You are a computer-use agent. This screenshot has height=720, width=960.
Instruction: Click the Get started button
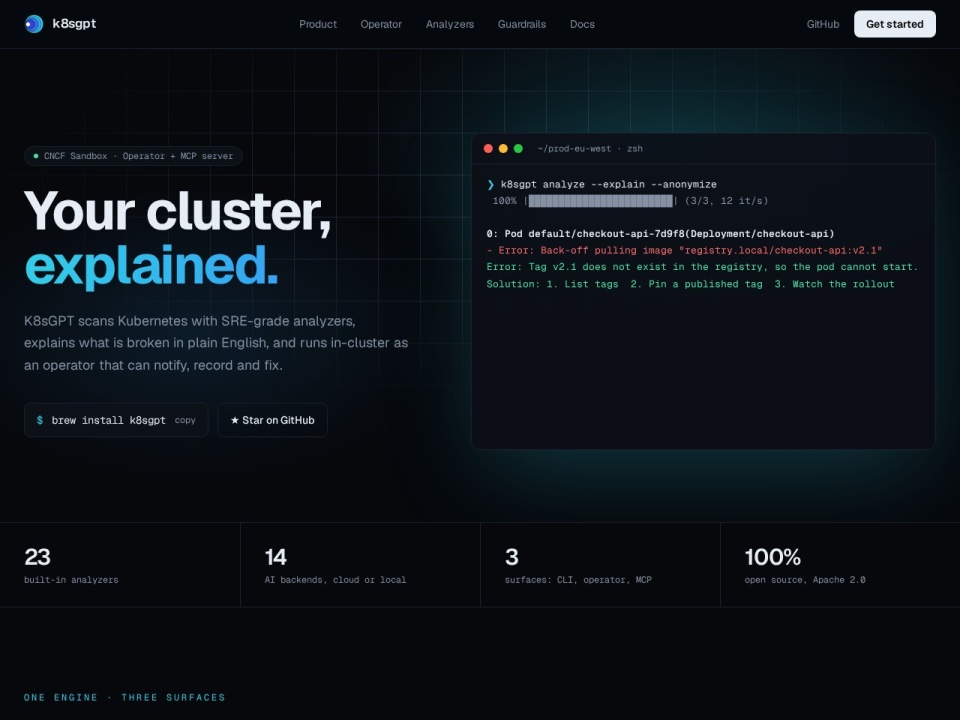point(894,24)
